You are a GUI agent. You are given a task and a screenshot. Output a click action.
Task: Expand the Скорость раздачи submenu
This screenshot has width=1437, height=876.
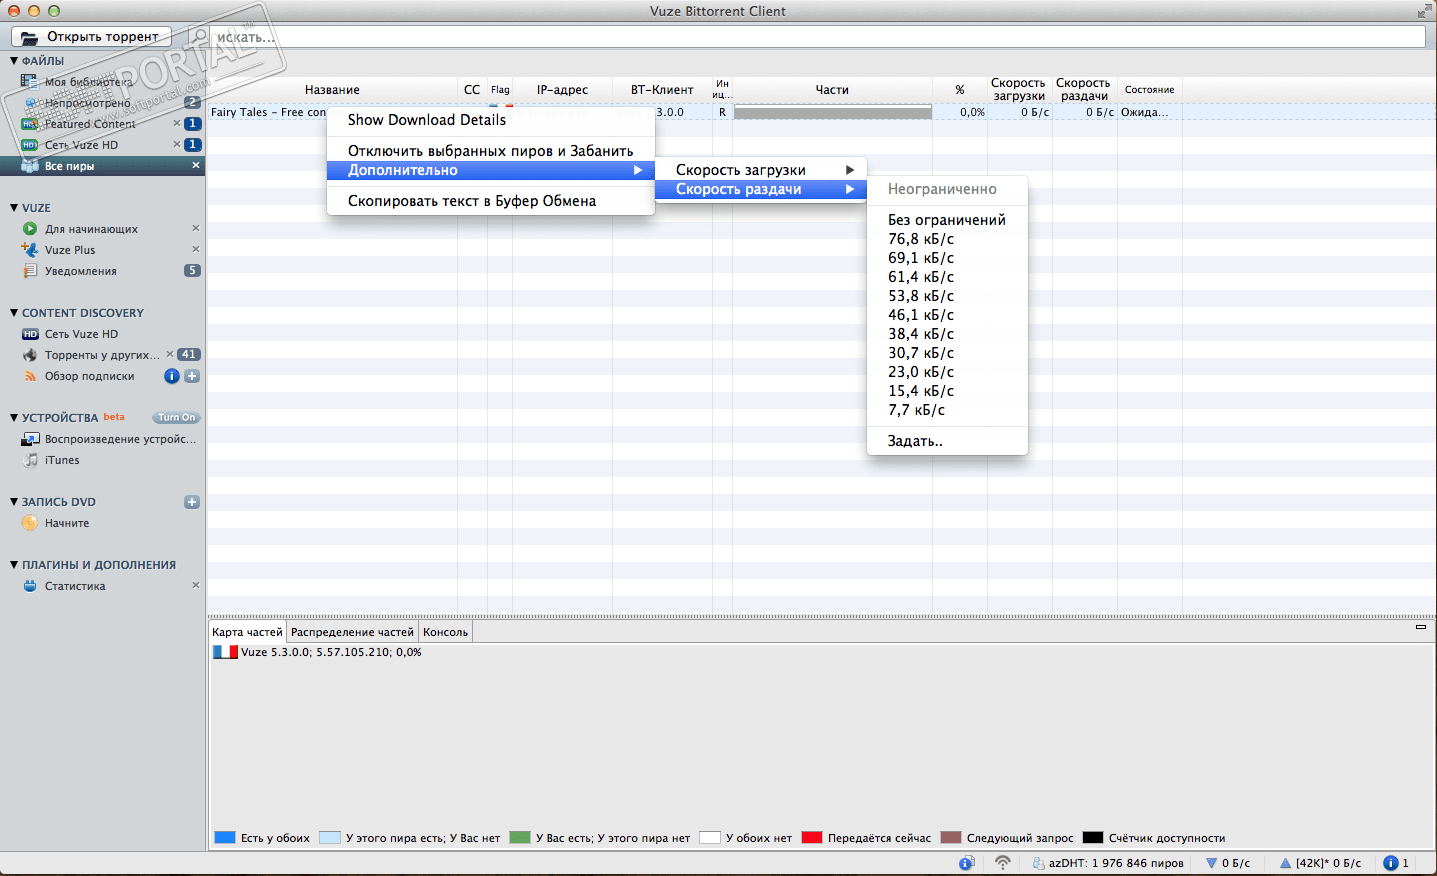click(761, 189)
